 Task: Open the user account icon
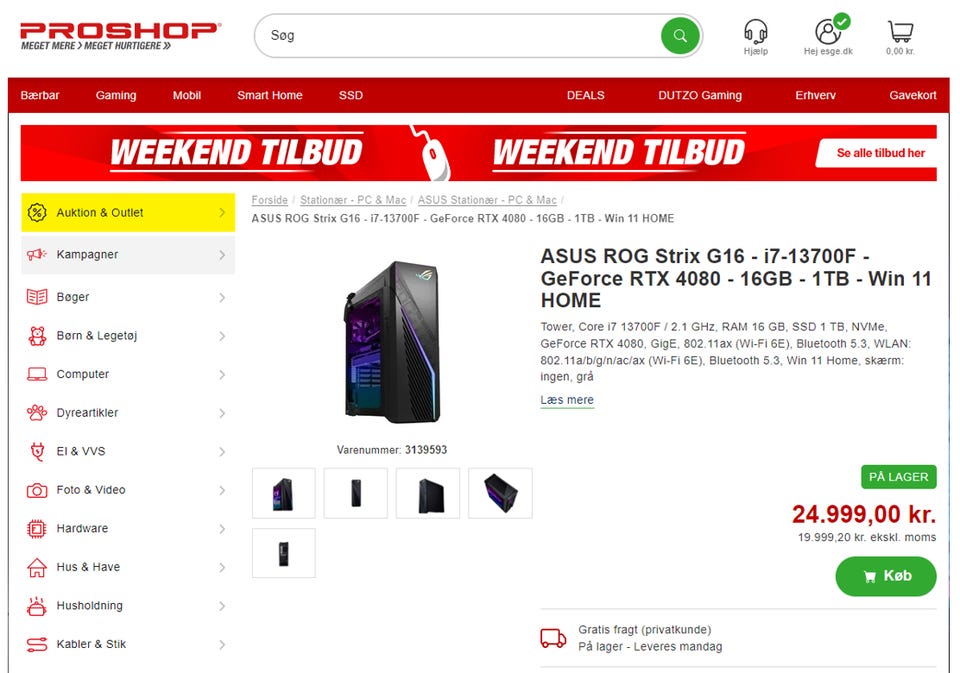point(828,31)
